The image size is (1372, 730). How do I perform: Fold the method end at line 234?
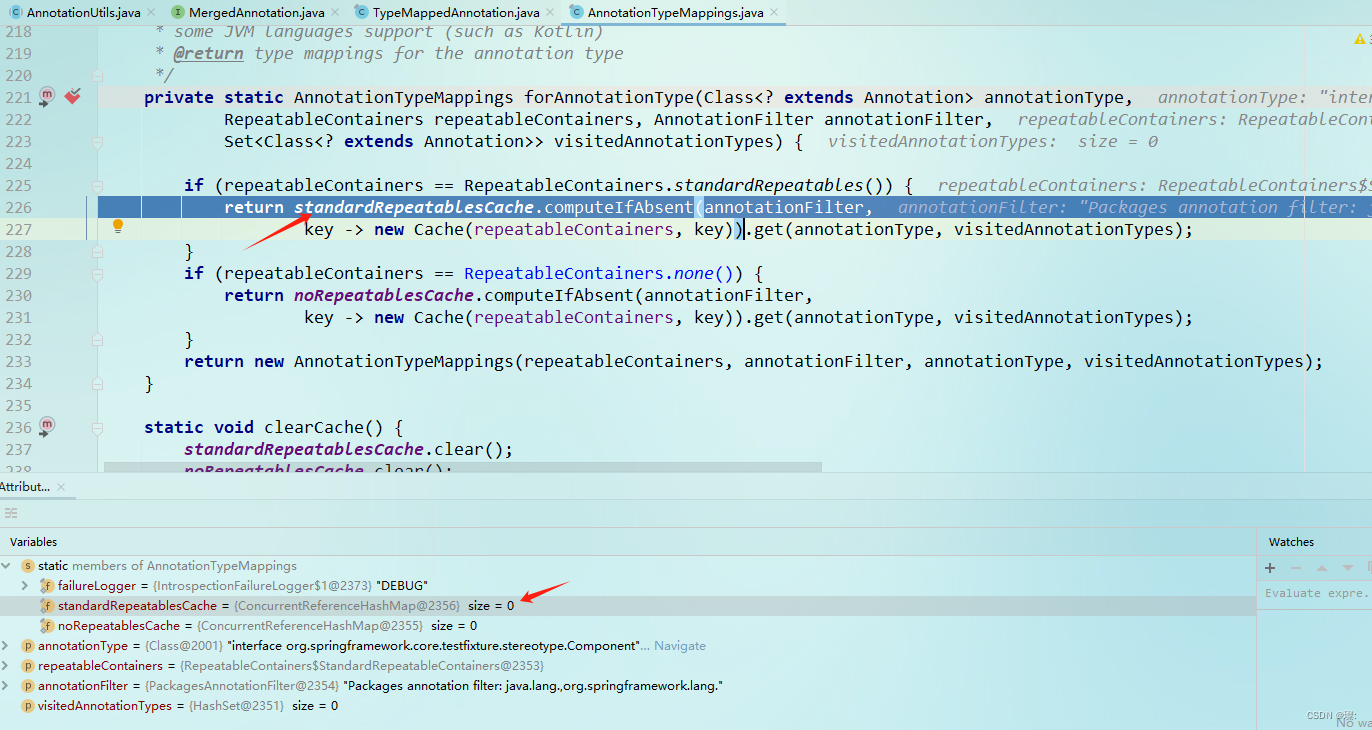tap(97, 384)
